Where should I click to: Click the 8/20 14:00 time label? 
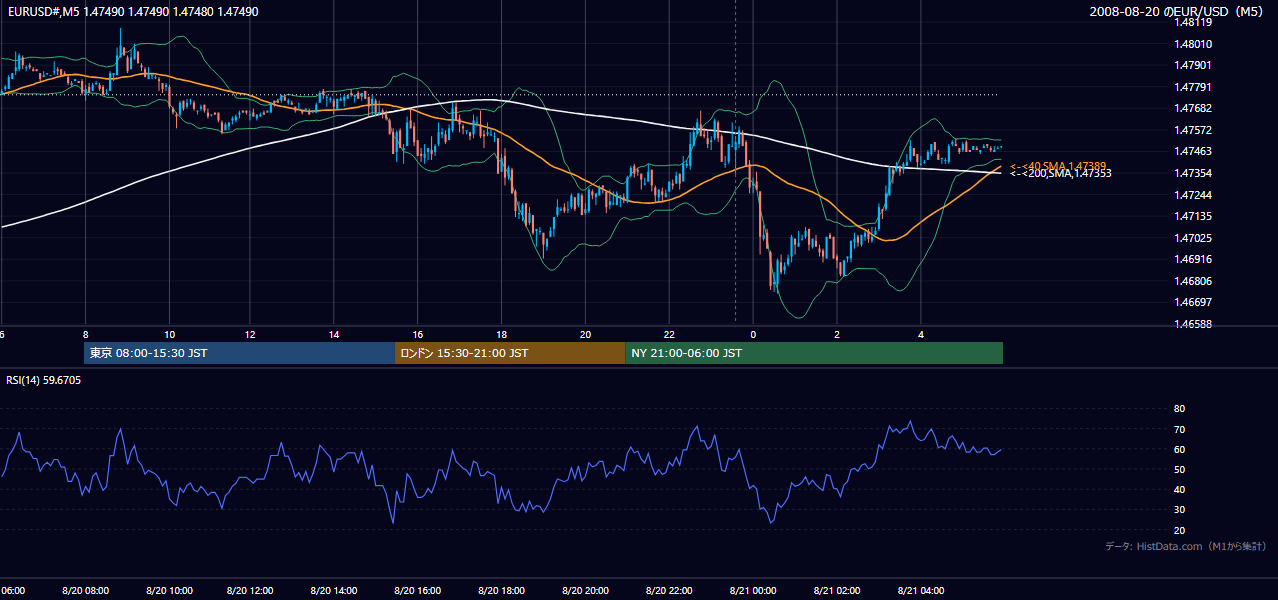coord(335,591)
